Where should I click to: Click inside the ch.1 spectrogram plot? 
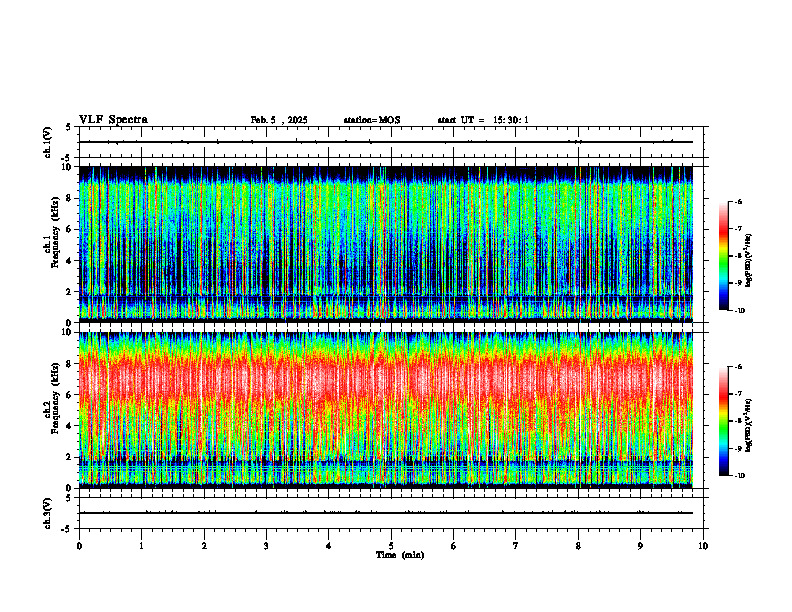point(386,244)
